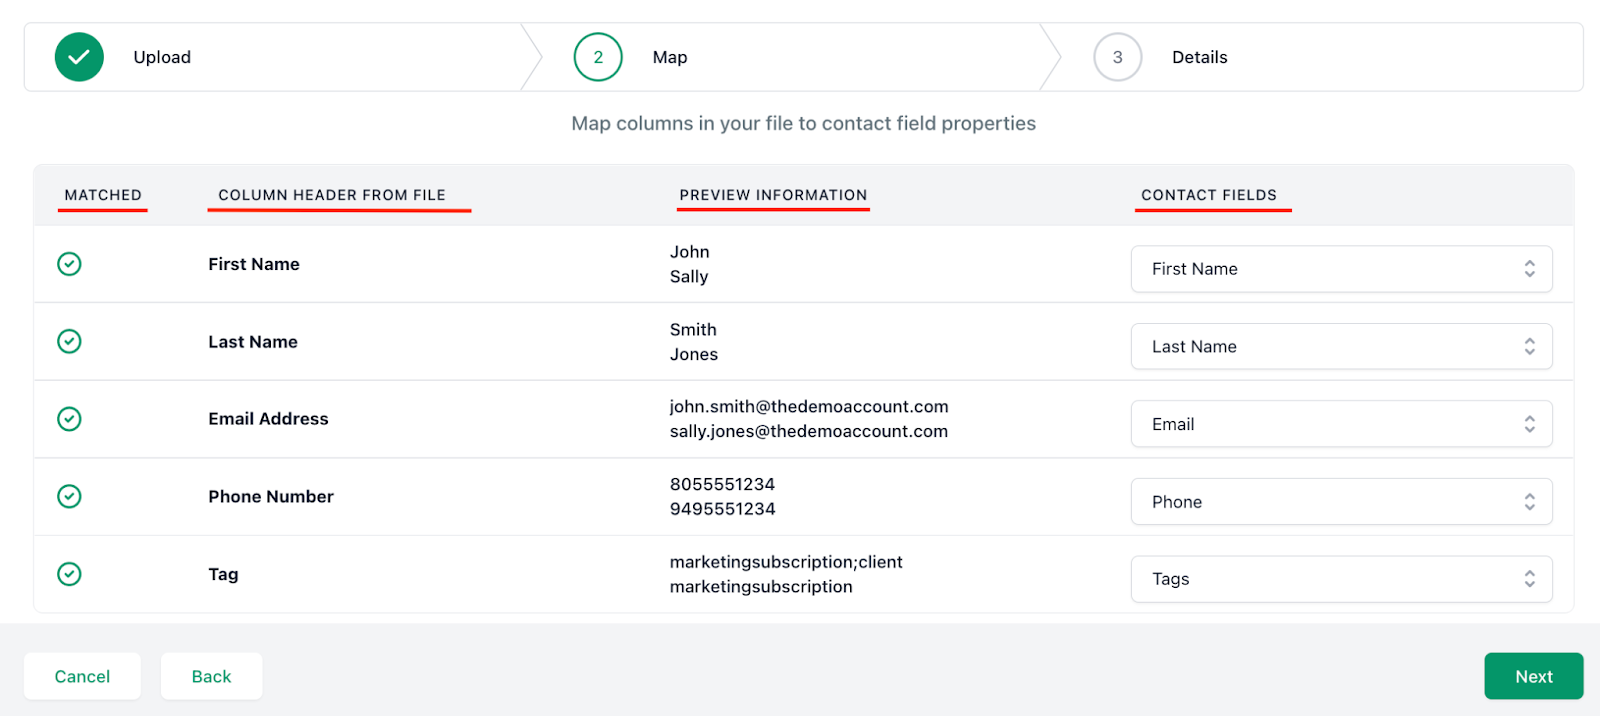Click the green checkmark Upload step icon
Image resolution: width=1600 pixels, height=716 pixels.
(x=79, y=57)
